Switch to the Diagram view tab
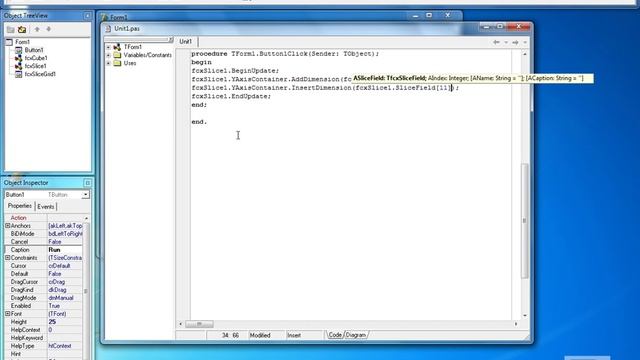 pos(356,335)
